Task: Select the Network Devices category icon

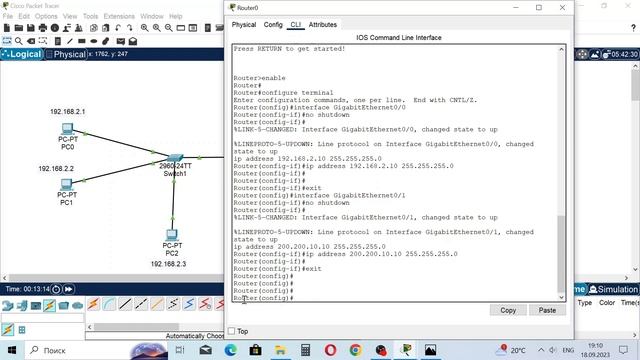Action: click(x=8, y=305)
